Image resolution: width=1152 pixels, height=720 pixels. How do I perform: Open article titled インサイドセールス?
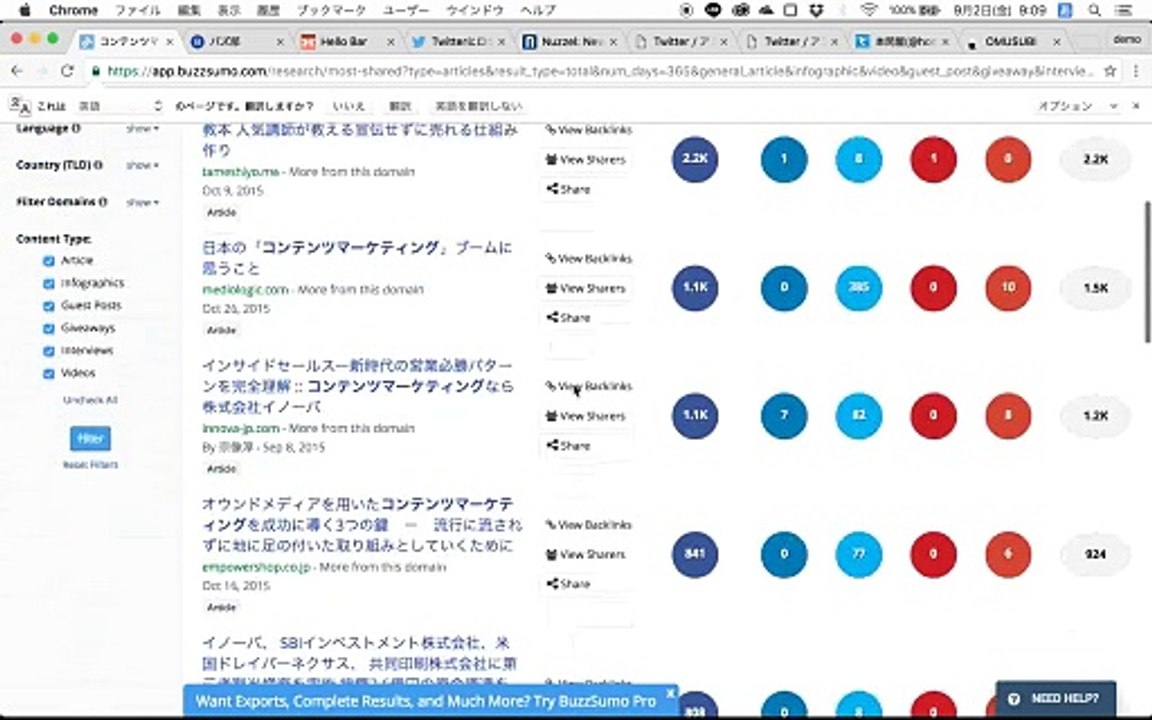point(357,386)
